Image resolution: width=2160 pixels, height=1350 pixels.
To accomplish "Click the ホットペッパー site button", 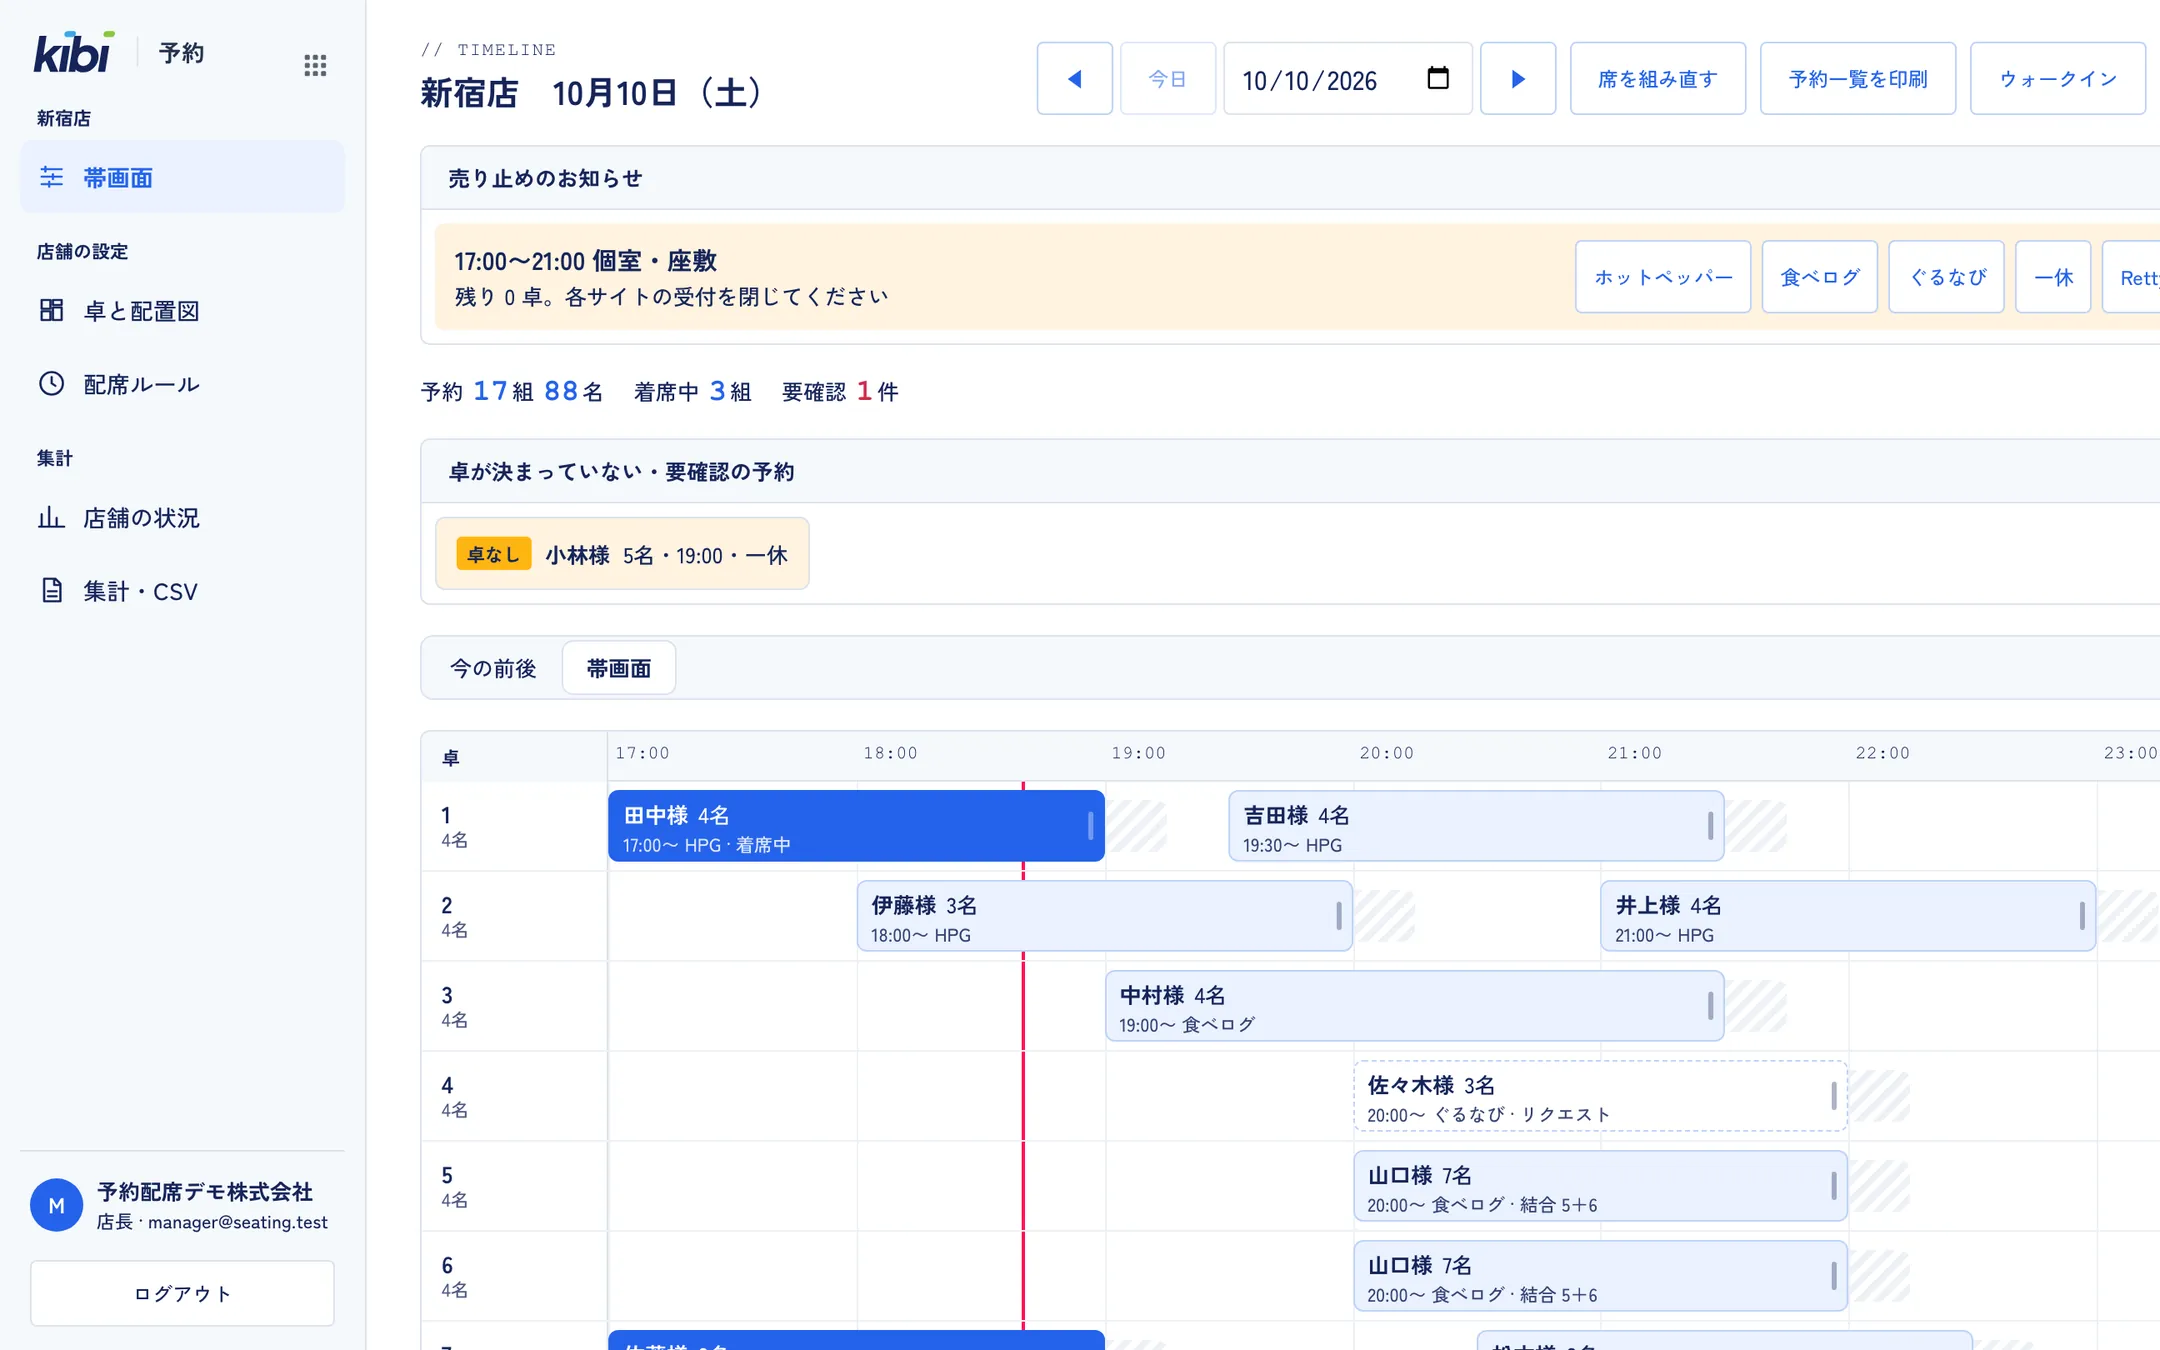I will [1662, 277].
